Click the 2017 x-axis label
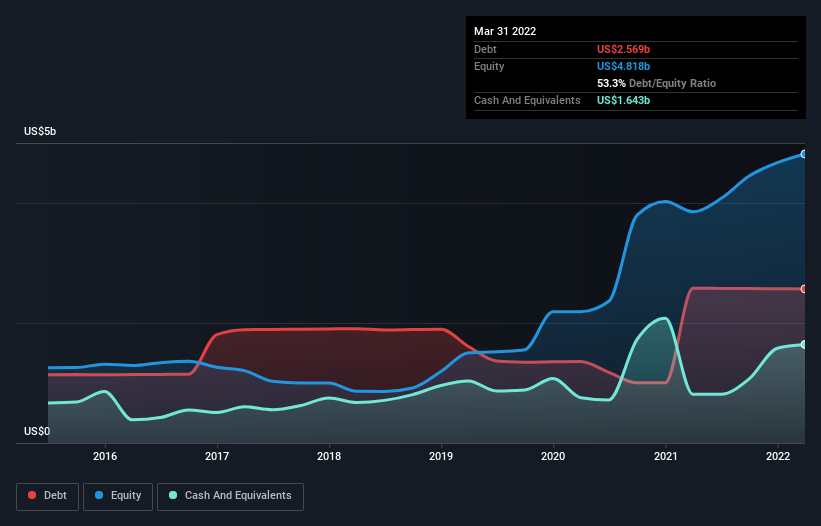The image size is (821, 526). 217,456
